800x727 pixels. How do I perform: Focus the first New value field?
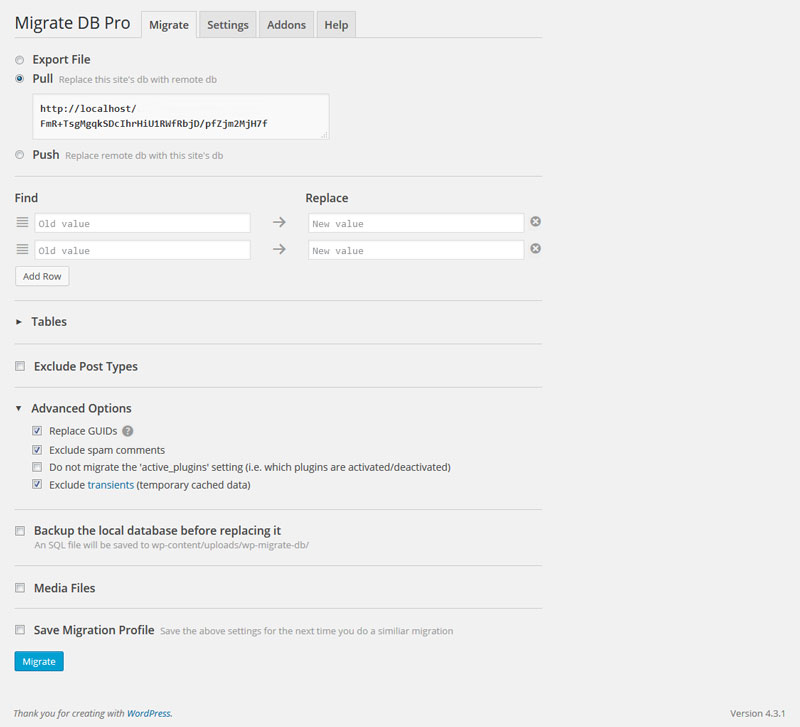[416, 223]
